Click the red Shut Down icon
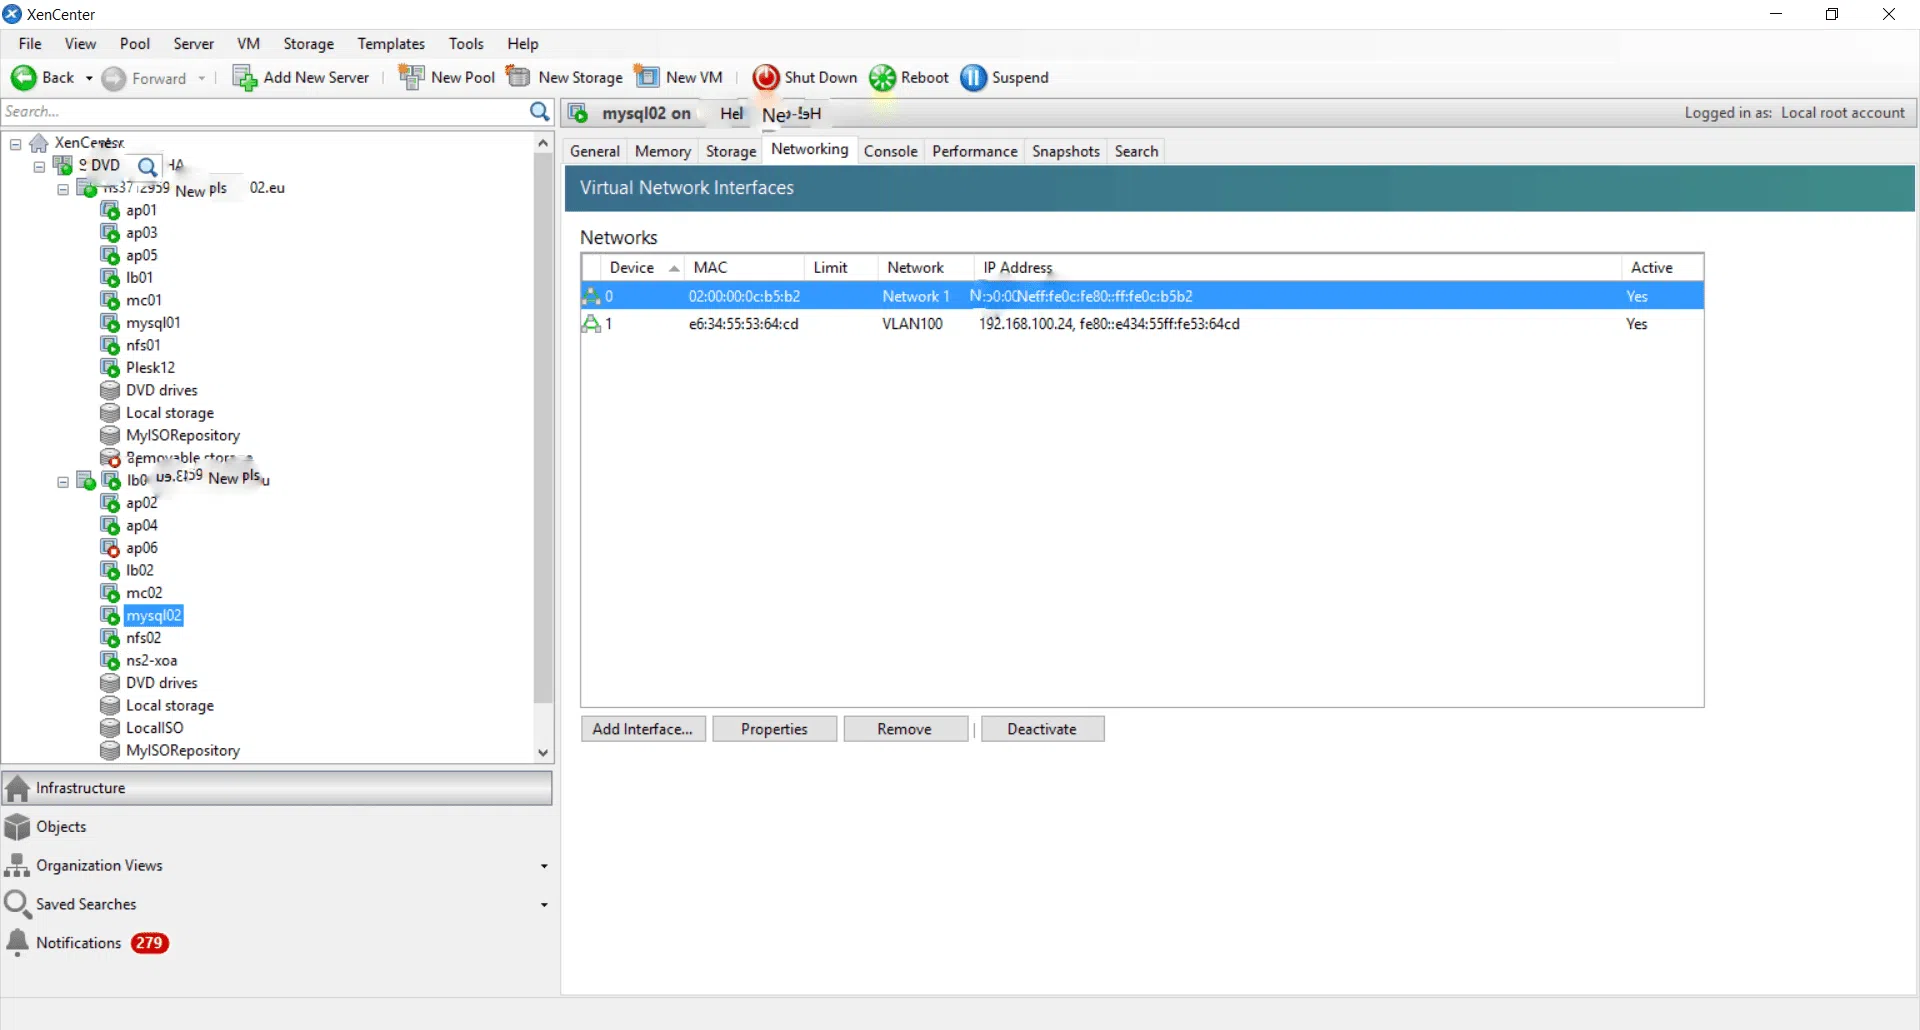The image size is (1920, 1030). [x=766, y=78]
